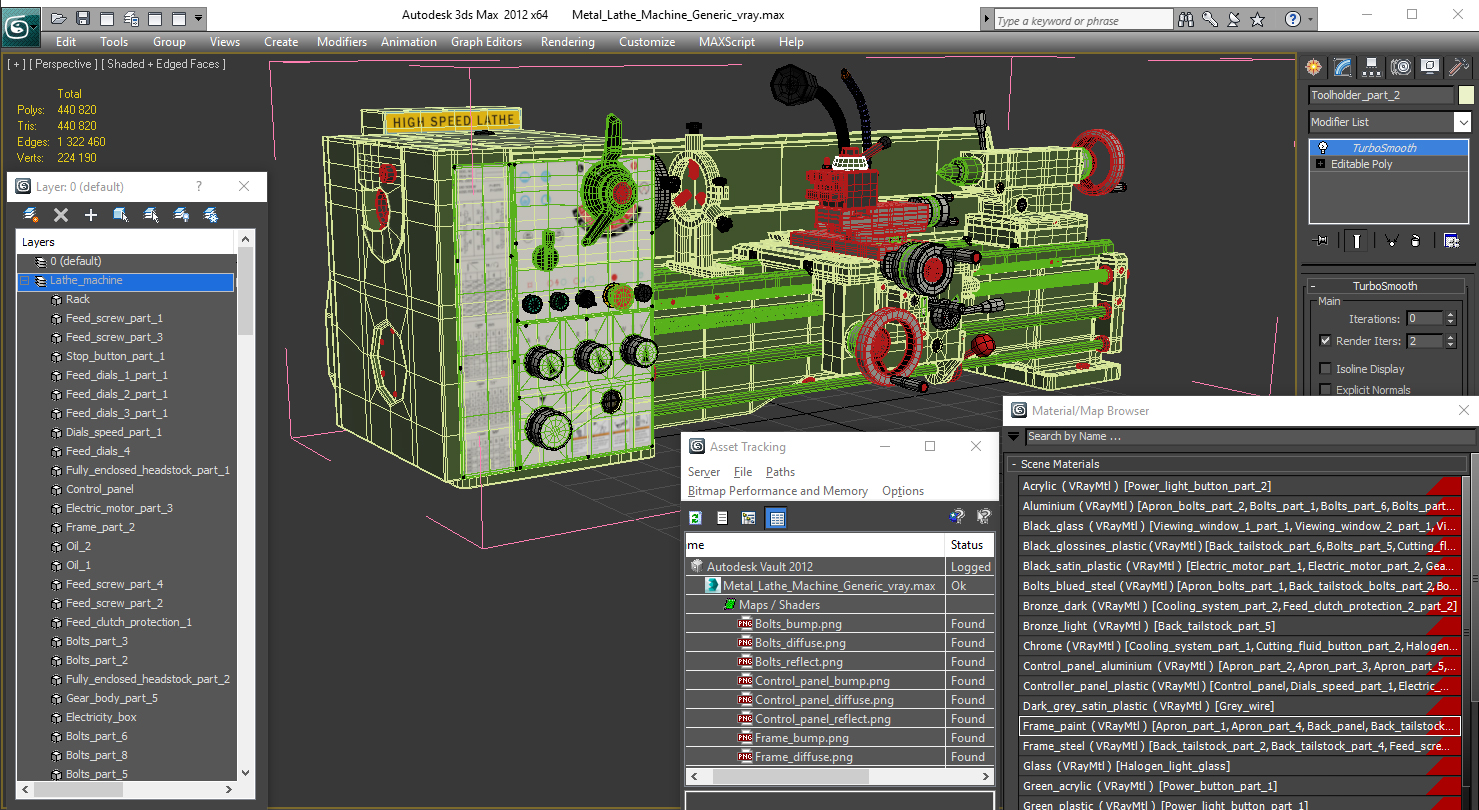Image resolution: width=1479 pixels, height=810 pixels.
Task: Click the Save File floppy disk icon
Action: pos(83,18)
